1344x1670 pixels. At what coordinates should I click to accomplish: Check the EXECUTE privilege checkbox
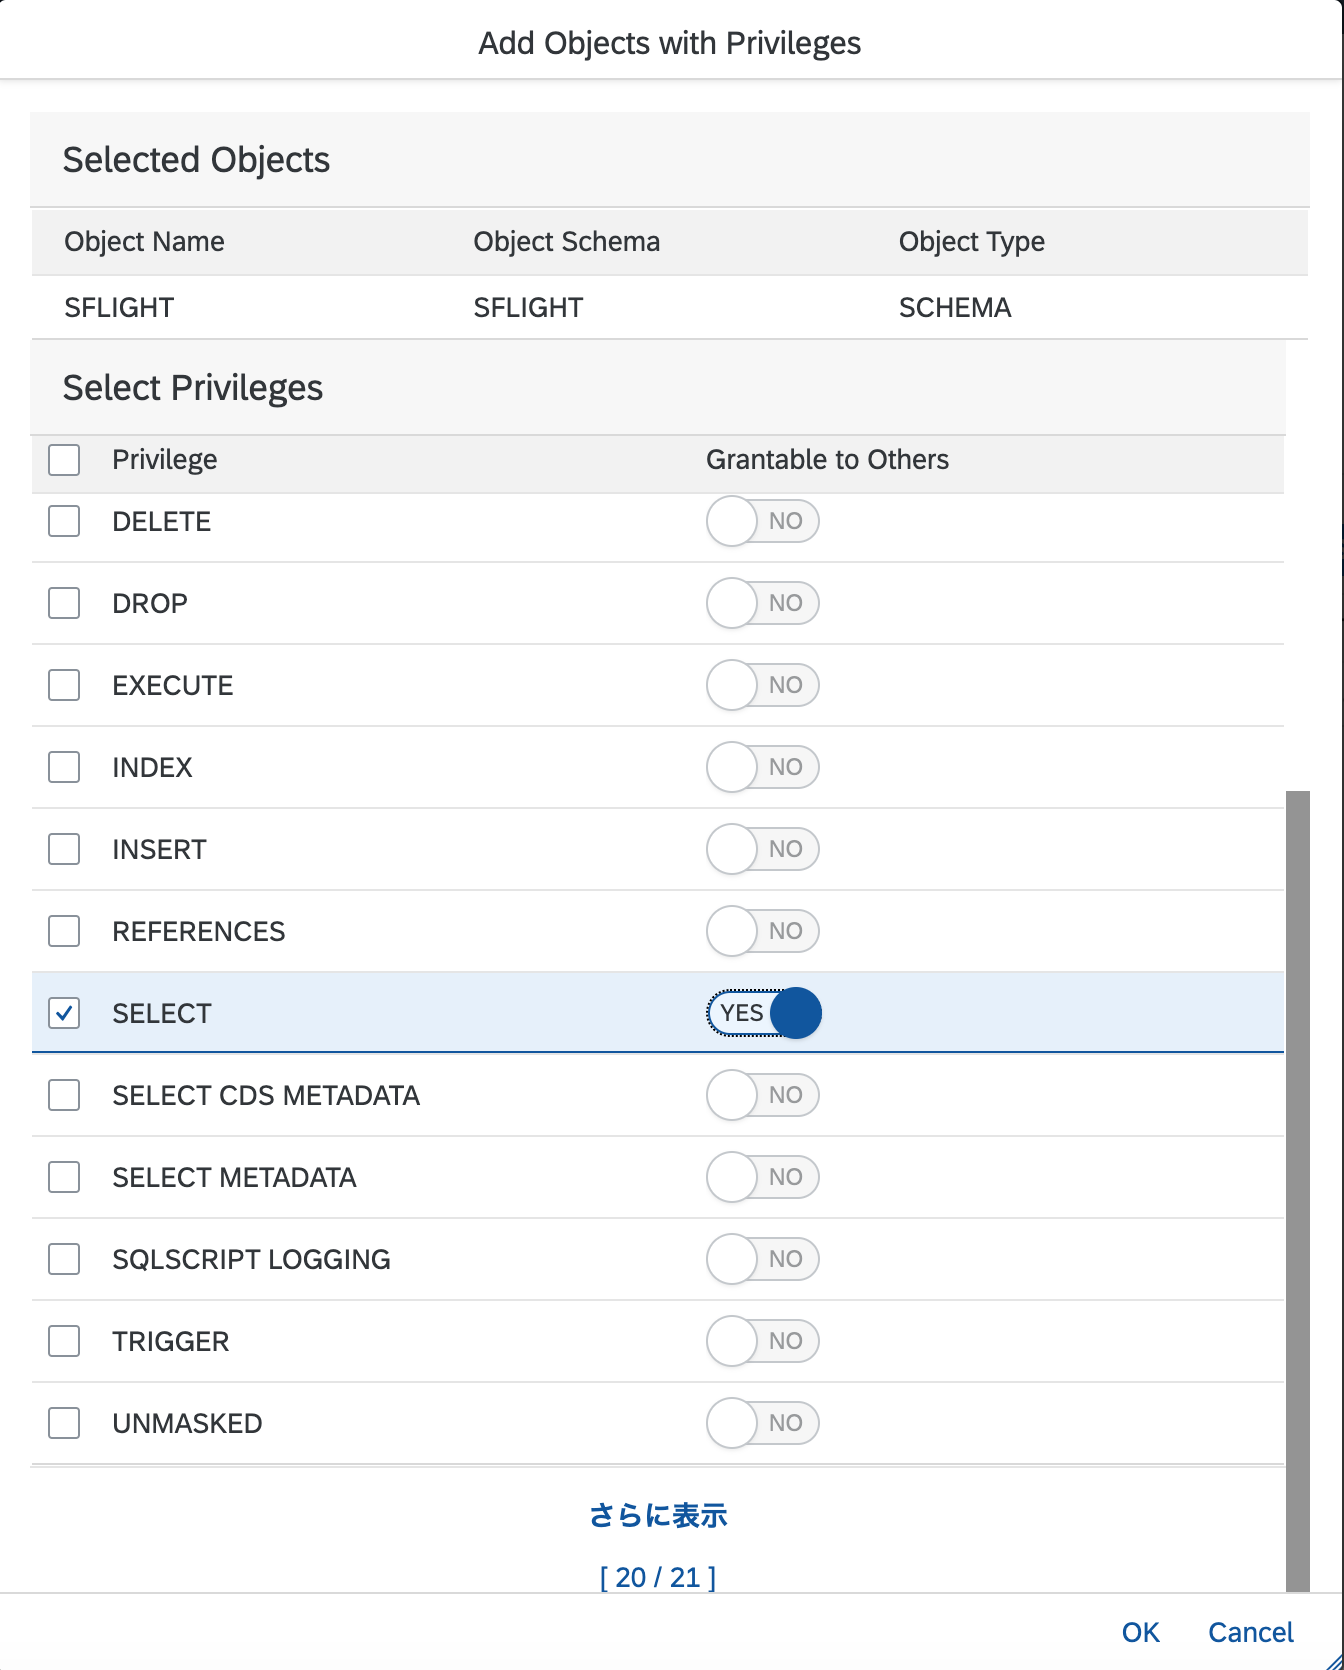64,685
